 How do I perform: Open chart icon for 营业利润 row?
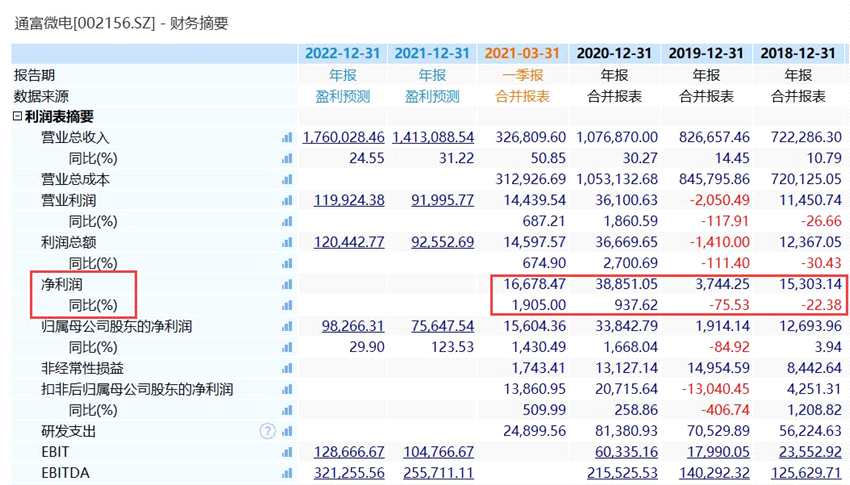(x=287, y=201)
